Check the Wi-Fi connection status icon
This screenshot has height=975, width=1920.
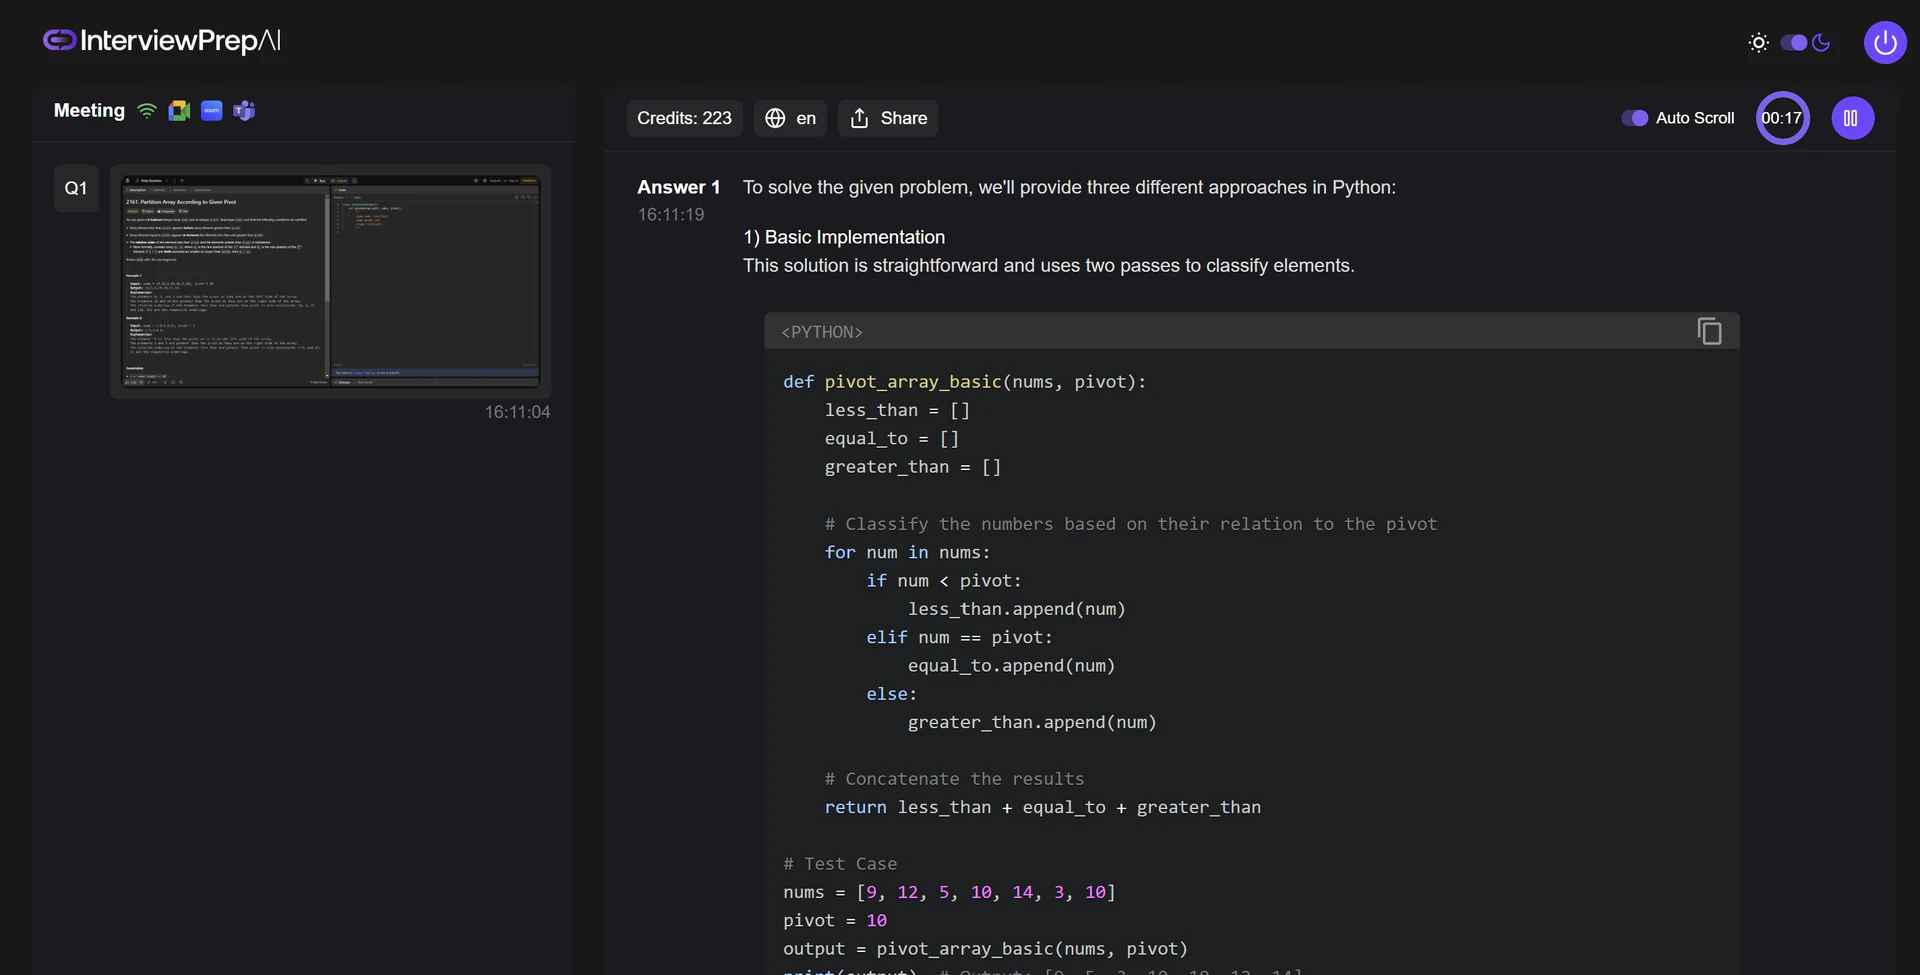click(147, 110)
